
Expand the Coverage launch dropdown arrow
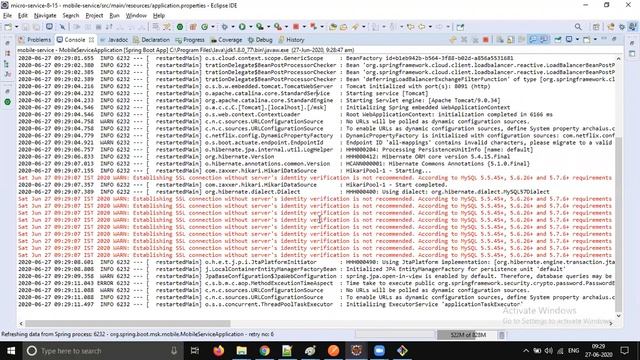tap(268, 27)
